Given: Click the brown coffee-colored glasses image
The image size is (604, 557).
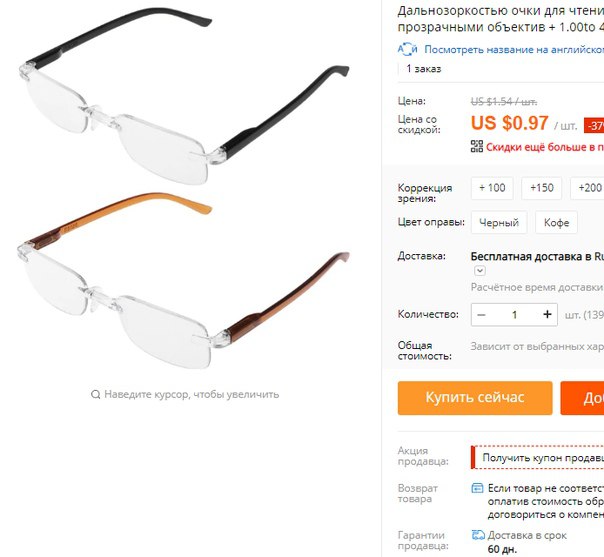Looking at the screenshot, I should tap(183, 280).
